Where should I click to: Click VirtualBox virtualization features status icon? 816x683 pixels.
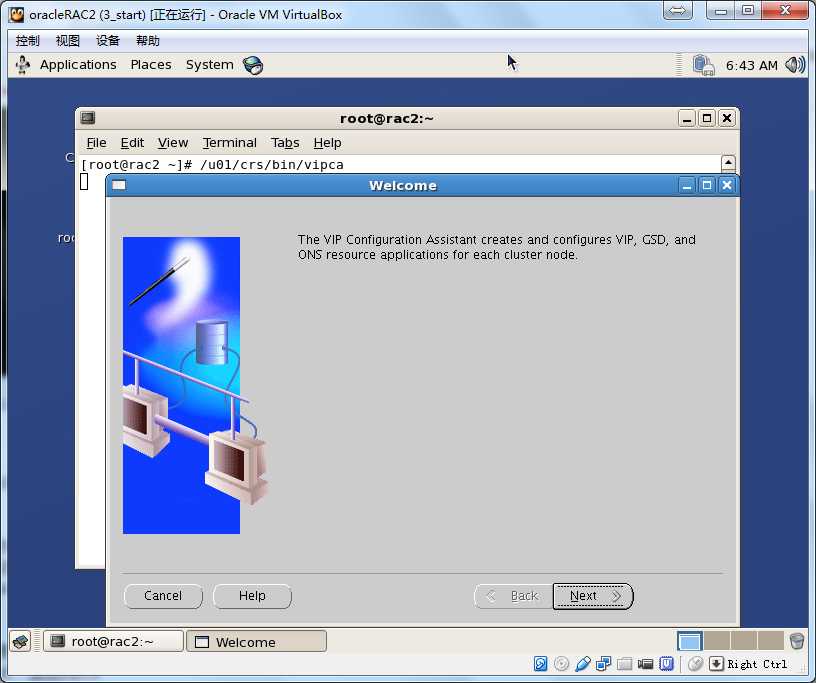667,664
